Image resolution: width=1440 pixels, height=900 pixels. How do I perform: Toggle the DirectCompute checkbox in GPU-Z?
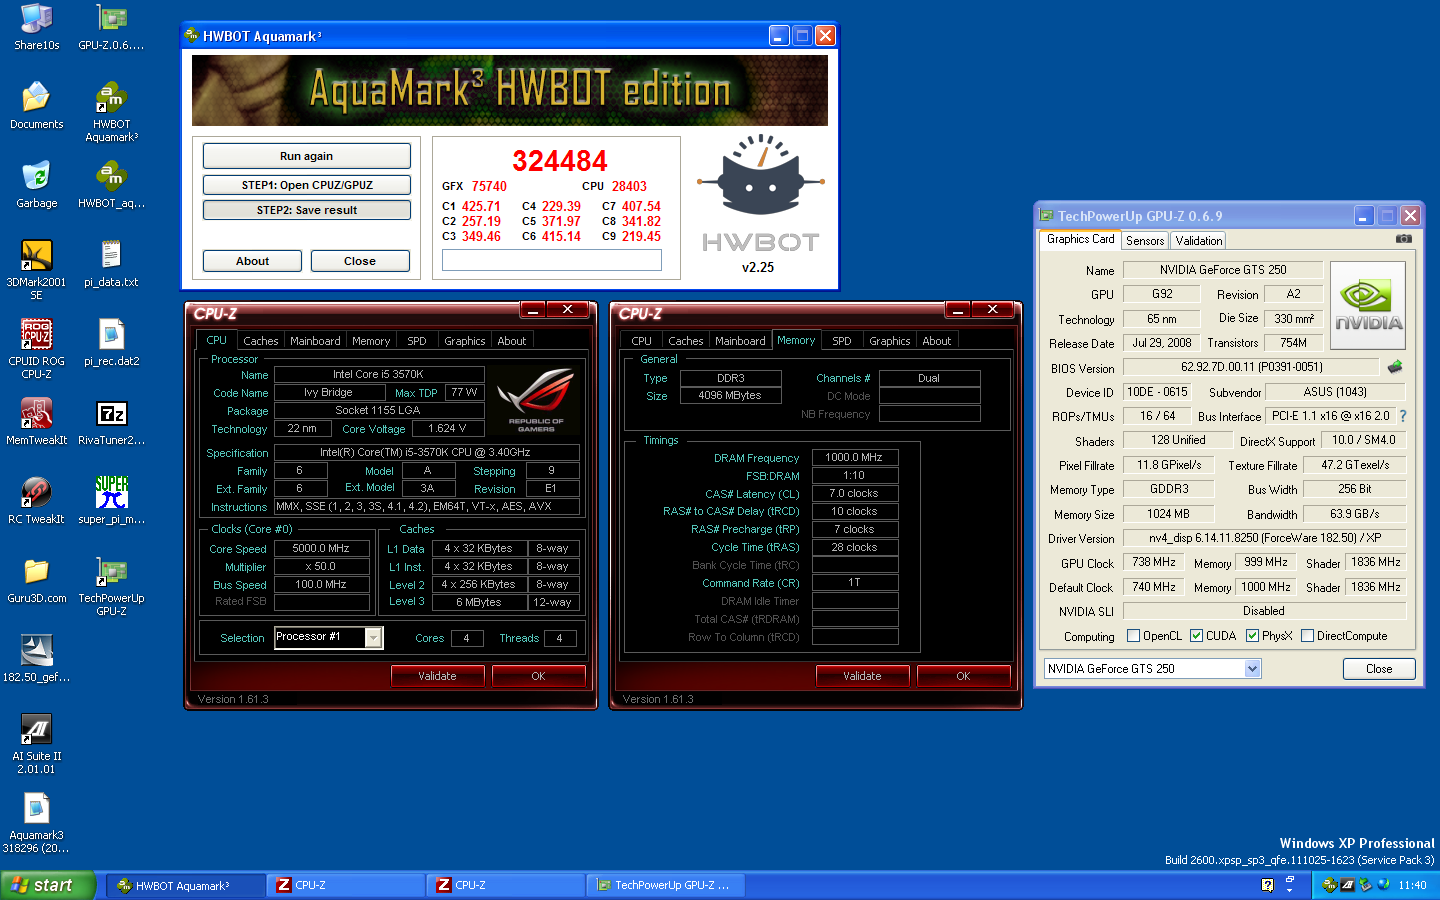click(x=1307, y=636)
